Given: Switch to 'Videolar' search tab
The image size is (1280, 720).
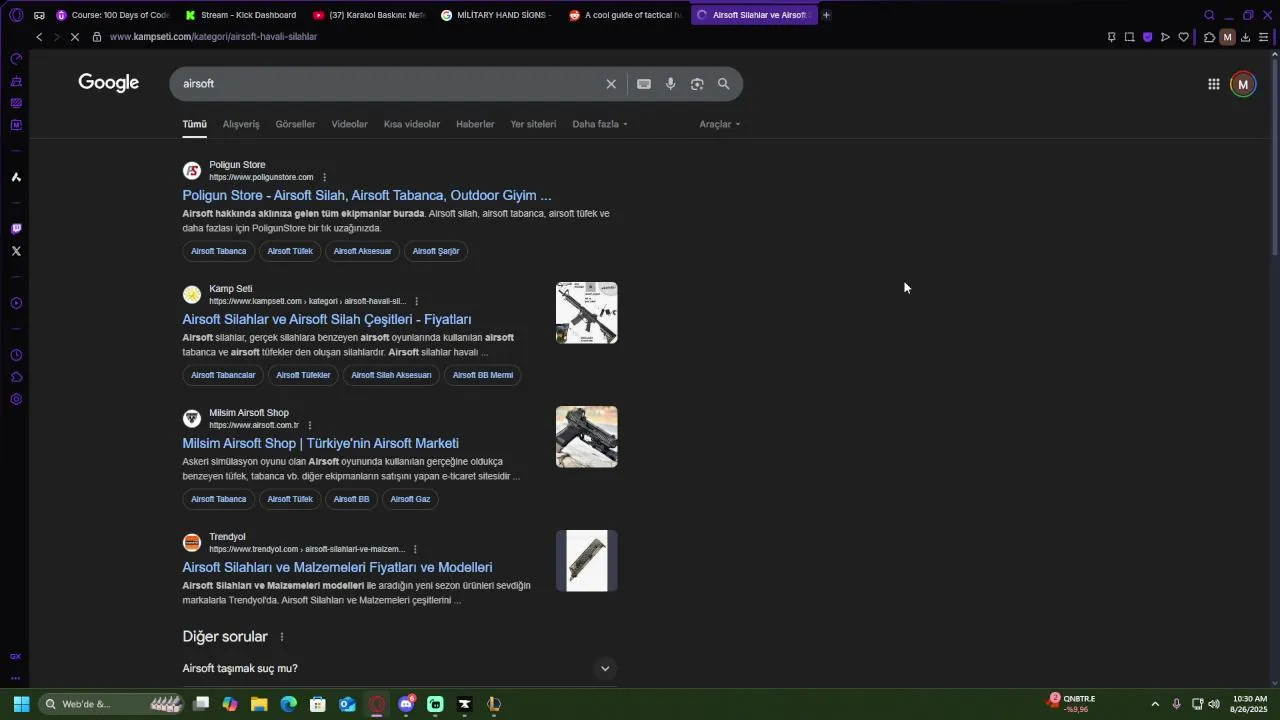Looking at the screenshot, I should pyautogui.click(x=350, y=124).
